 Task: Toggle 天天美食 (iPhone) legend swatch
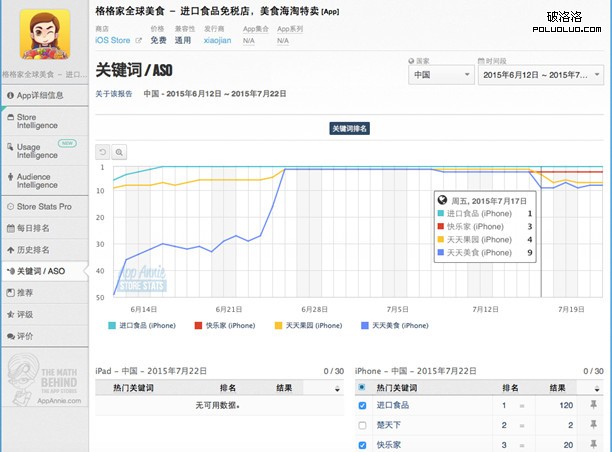pyautogui.click(x=365, y=326)
